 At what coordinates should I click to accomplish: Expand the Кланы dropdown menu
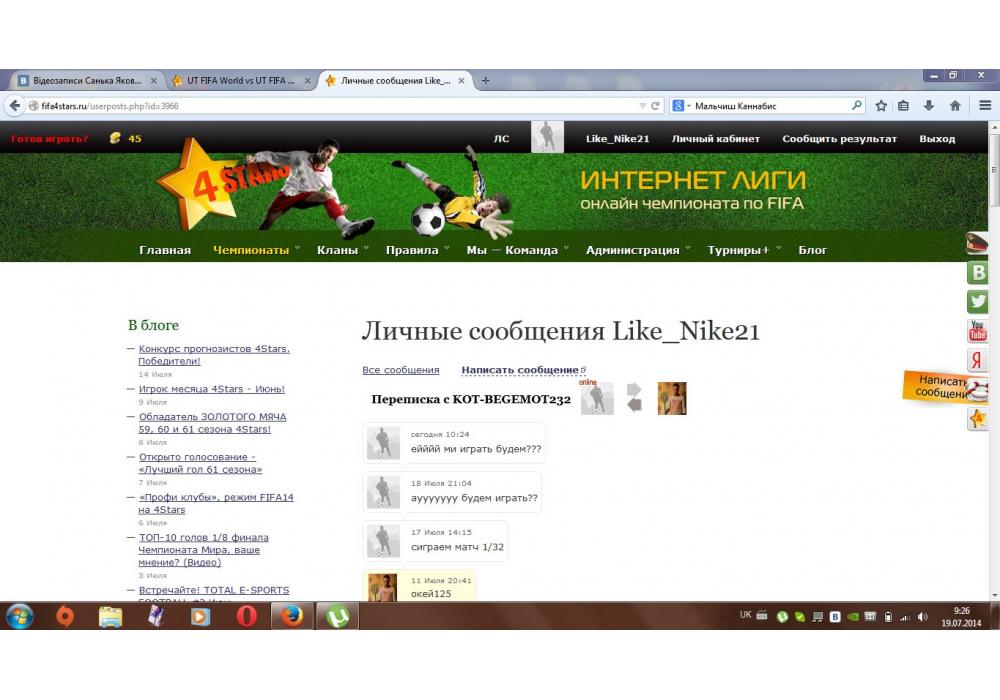pos(337,250)
